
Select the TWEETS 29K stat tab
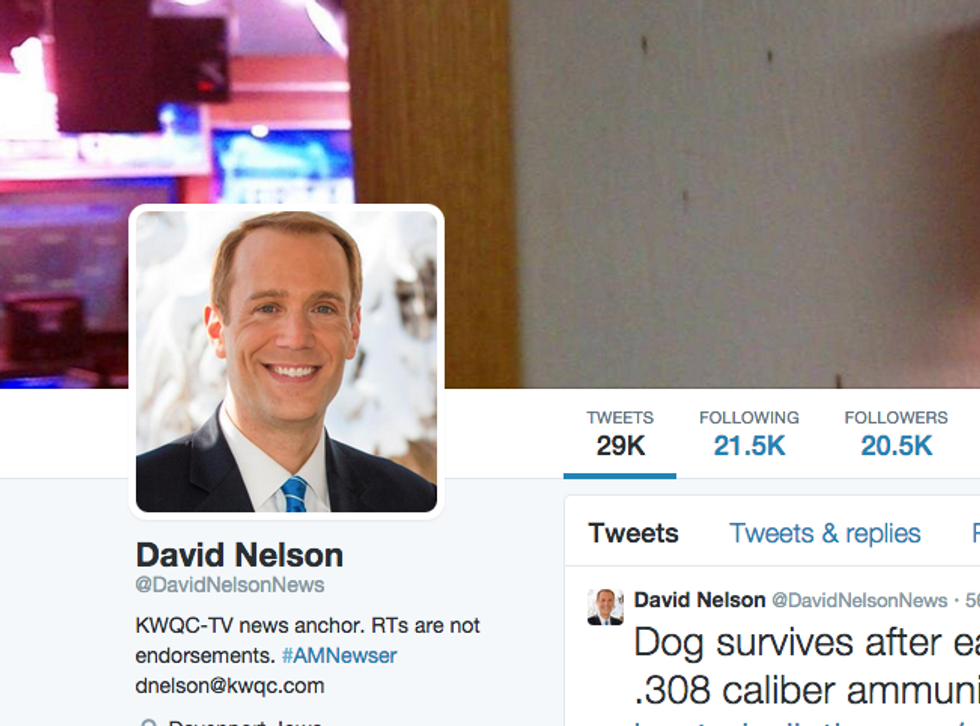(620, 435)
